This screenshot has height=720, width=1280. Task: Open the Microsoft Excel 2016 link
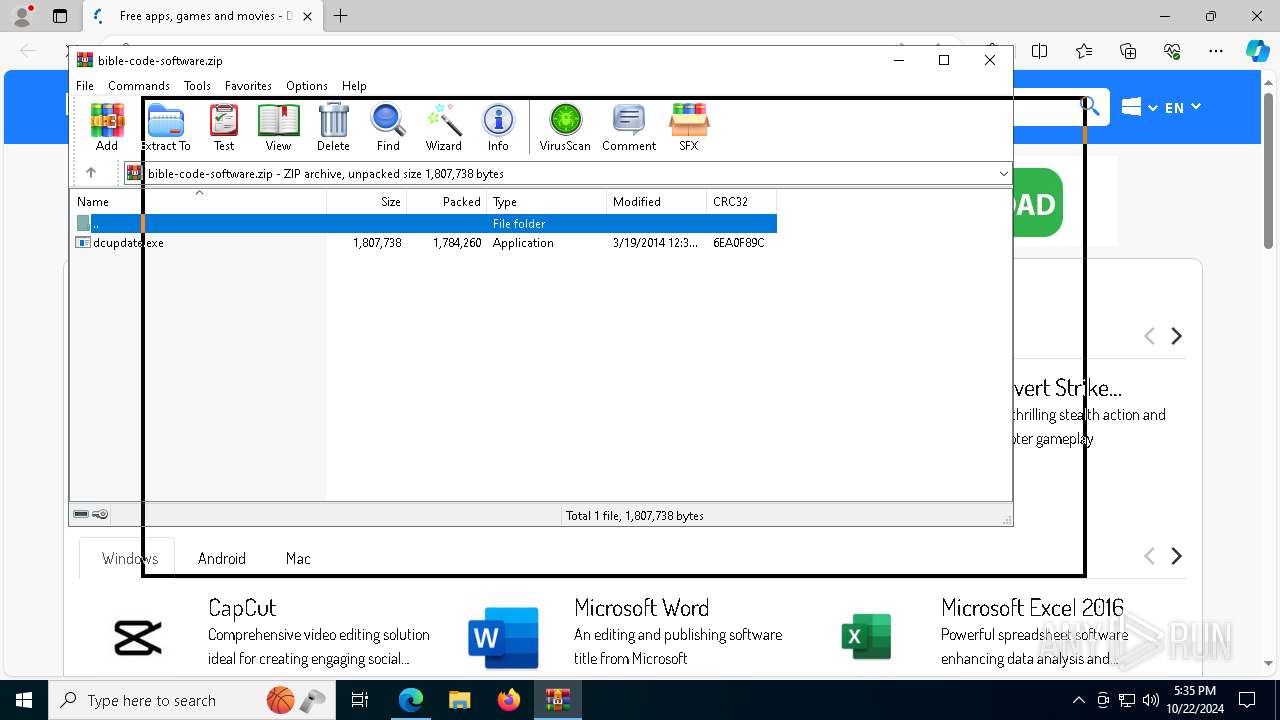tap(1032, 607)
